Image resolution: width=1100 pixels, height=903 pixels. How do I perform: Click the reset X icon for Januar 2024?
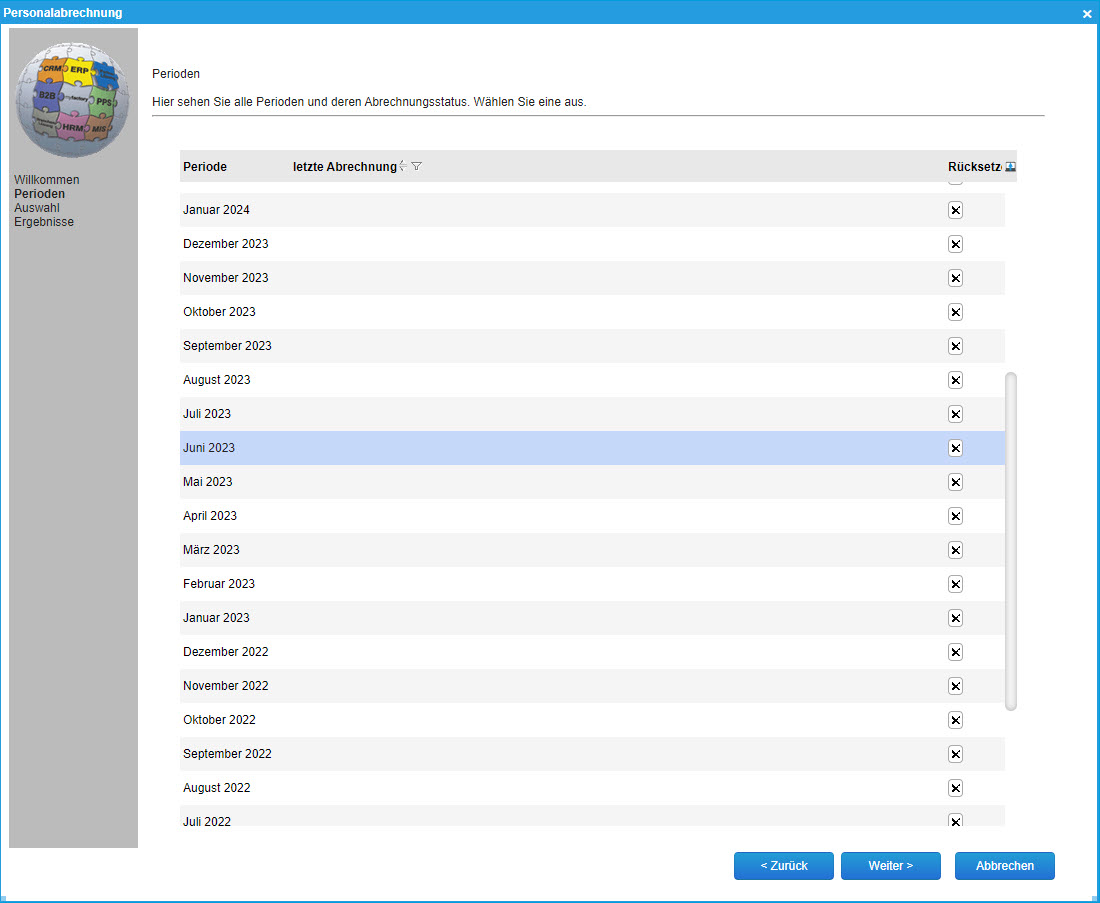click(955, 210)
